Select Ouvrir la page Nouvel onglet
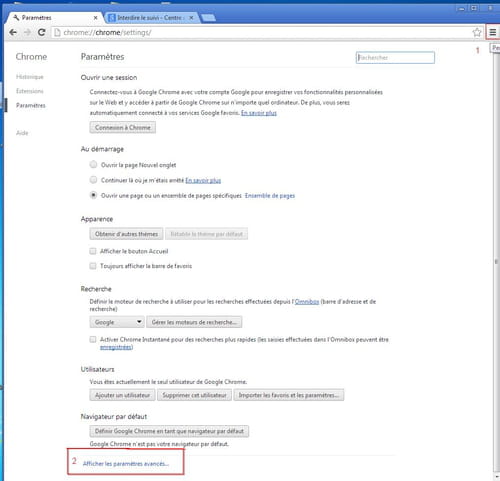The width and height of the screenshot is (500, 481). [93, 165]
